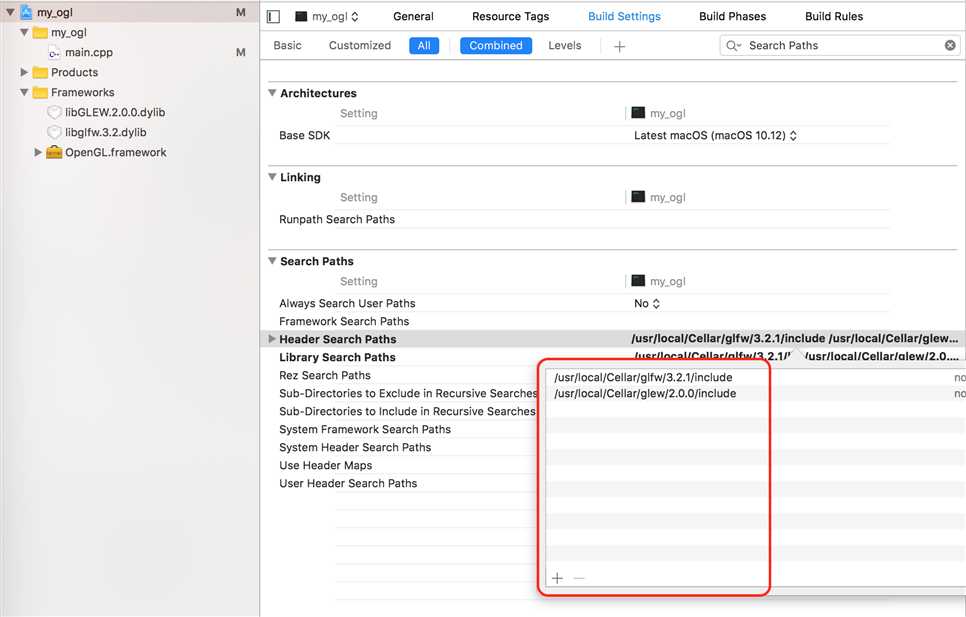Collapse the my_ogl project root triangle

[10, 12]
